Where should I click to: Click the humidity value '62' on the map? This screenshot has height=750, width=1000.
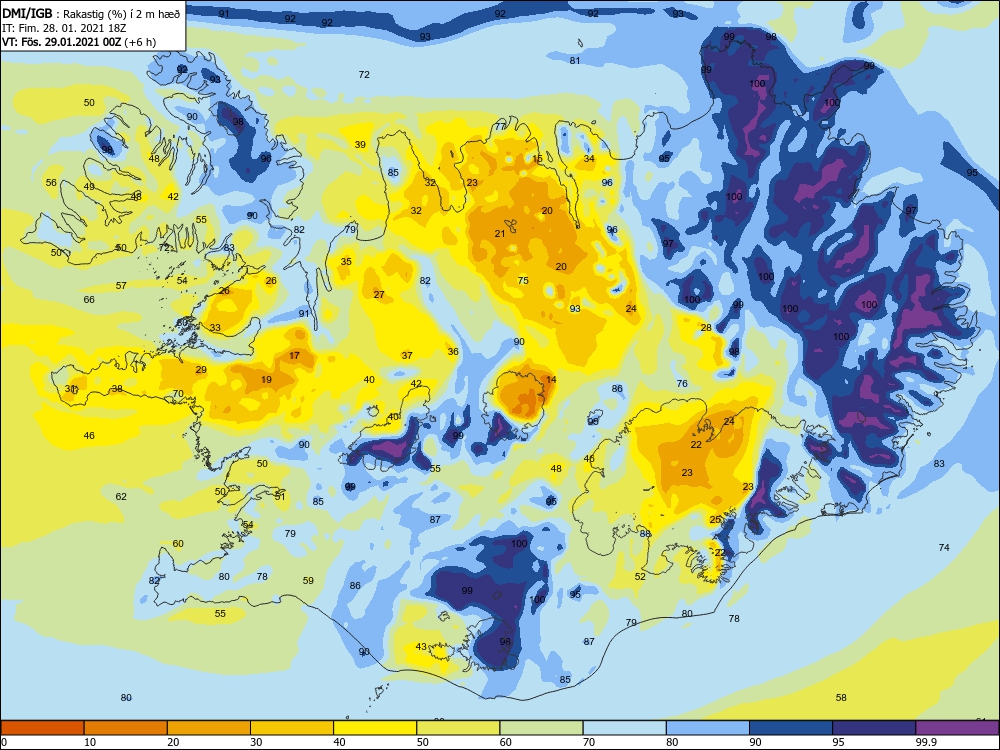coord(121,496)
